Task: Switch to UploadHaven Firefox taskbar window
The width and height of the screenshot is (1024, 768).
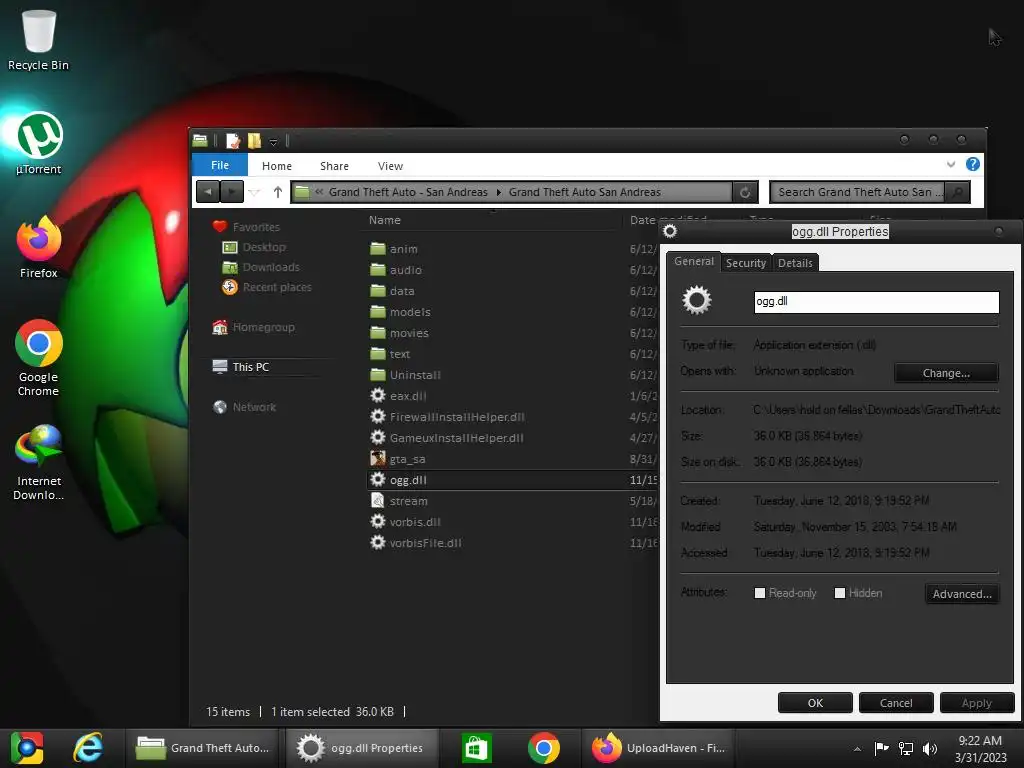Action: (659, 748)
